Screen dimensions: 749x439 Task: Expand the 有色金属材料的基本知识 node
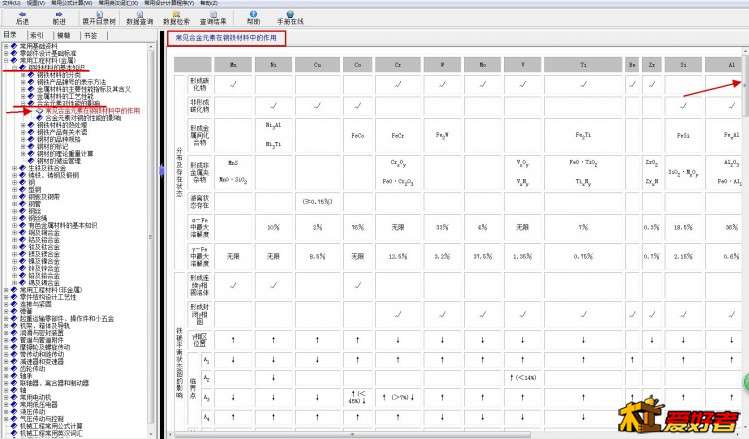[14, 225]
